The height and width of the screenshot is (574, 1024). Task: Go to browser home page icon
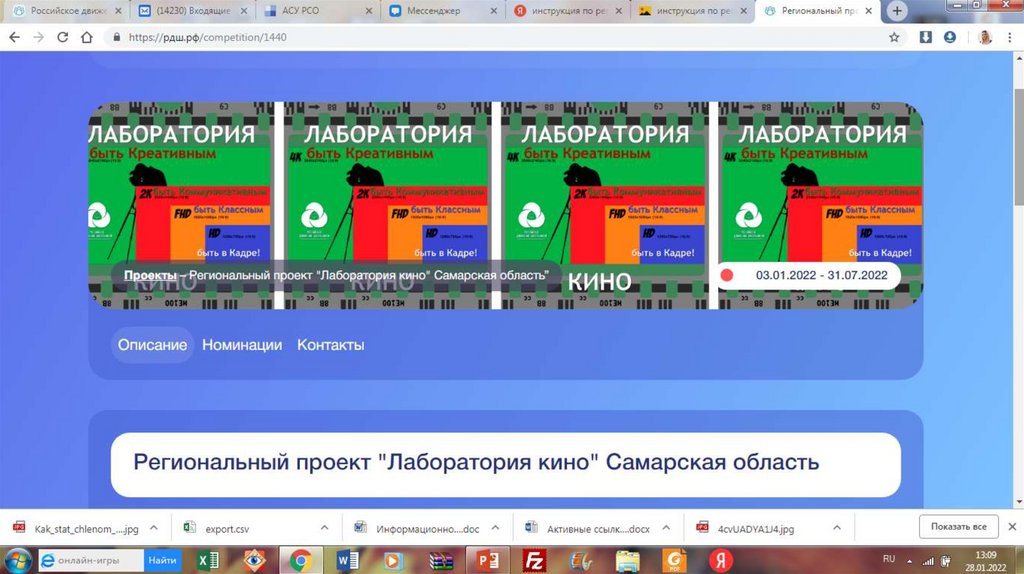tap(87, 36)
